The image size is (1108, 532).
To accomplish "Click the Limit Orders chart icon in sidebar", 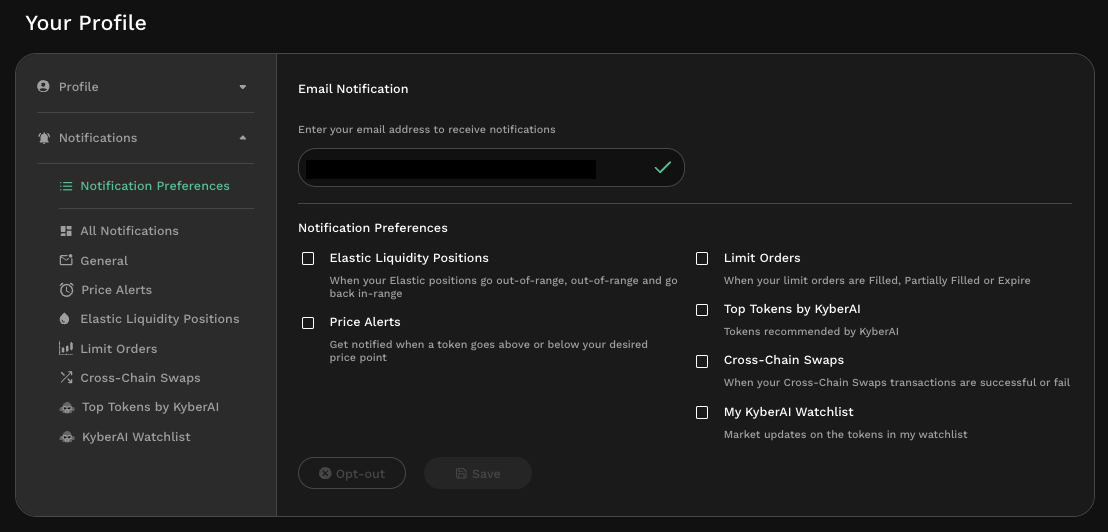I will [x=66, y=349].
